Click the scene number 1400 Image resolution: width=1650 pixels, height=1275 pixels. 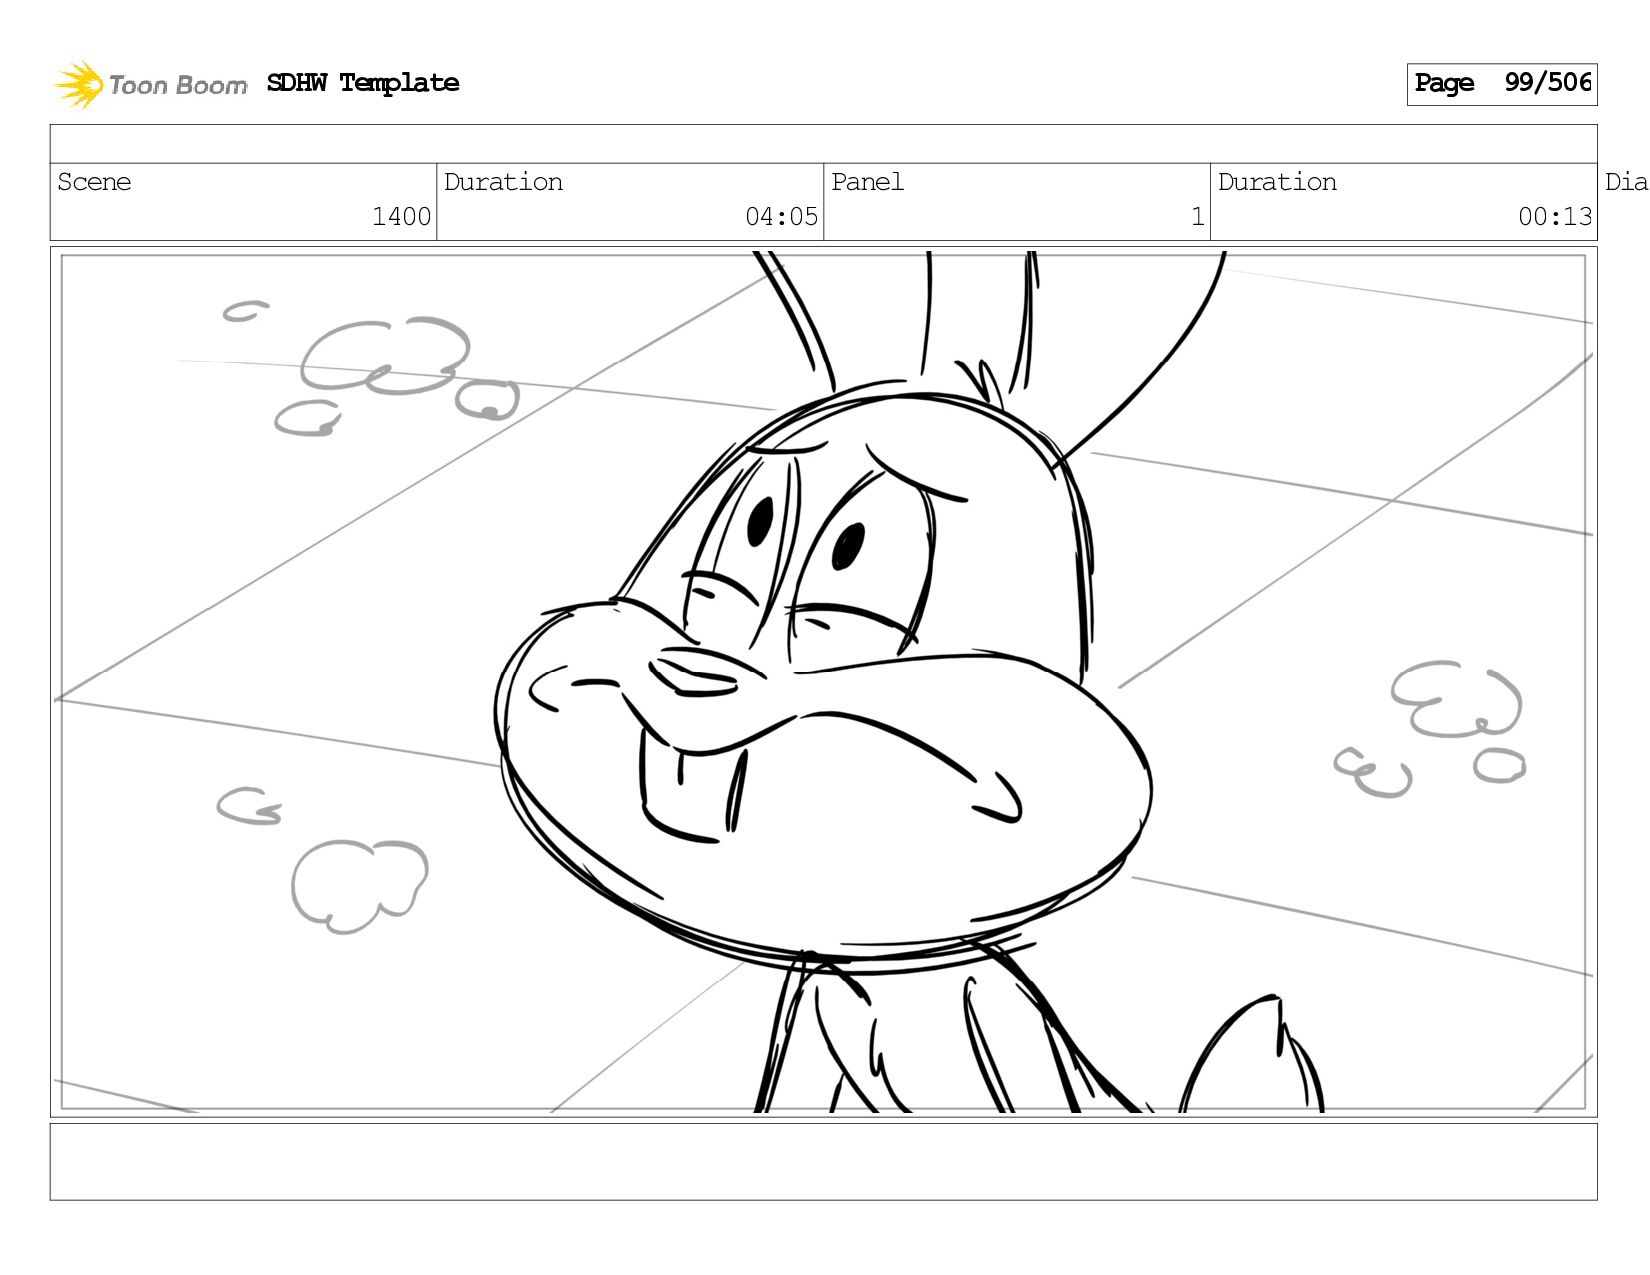401,217
